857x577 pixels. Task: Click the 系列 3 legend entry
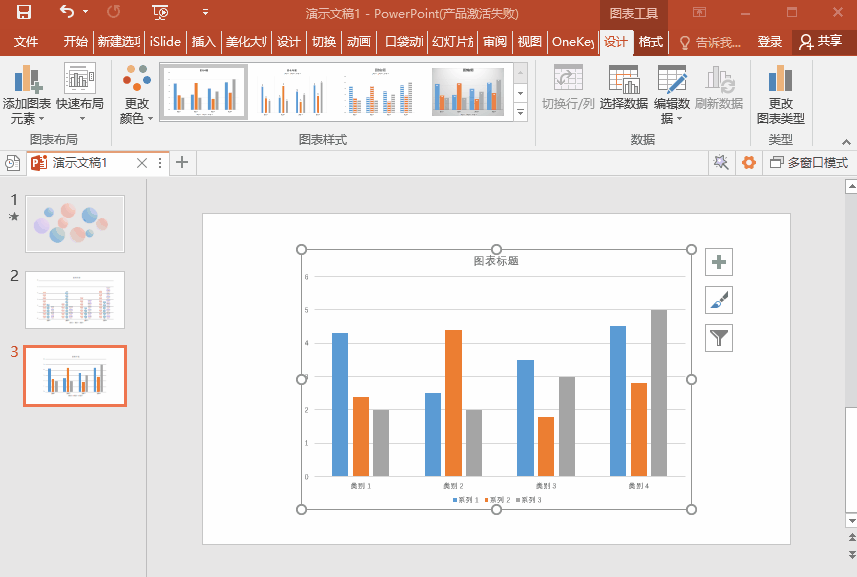pyautogui.click(x=529, y=500)
